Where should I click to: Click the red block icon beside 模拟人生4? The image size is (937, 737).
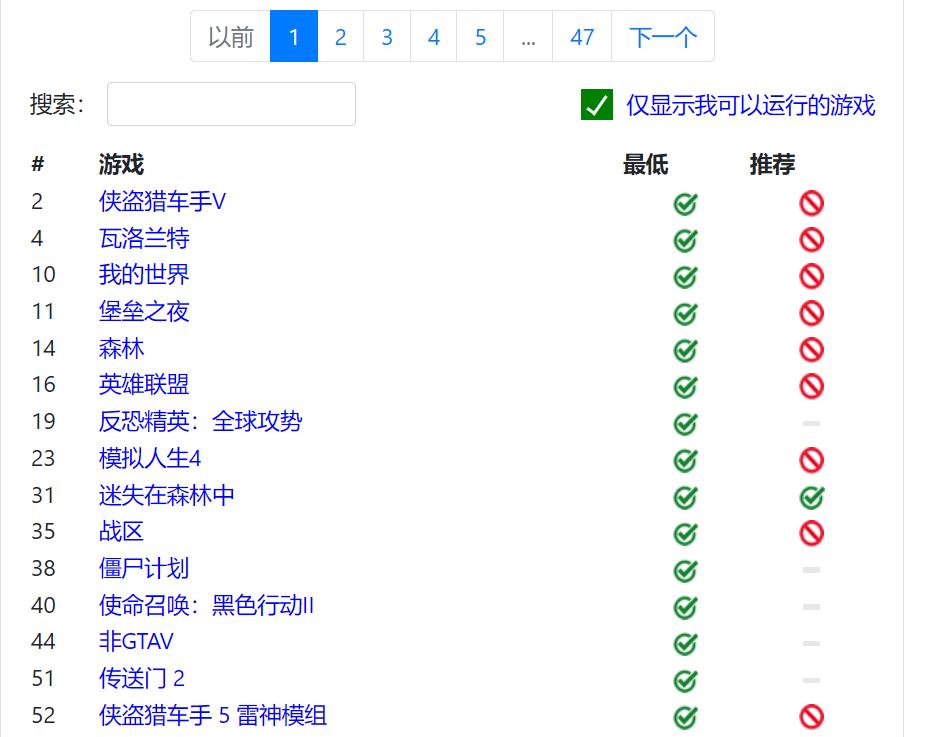click(811, 460)
